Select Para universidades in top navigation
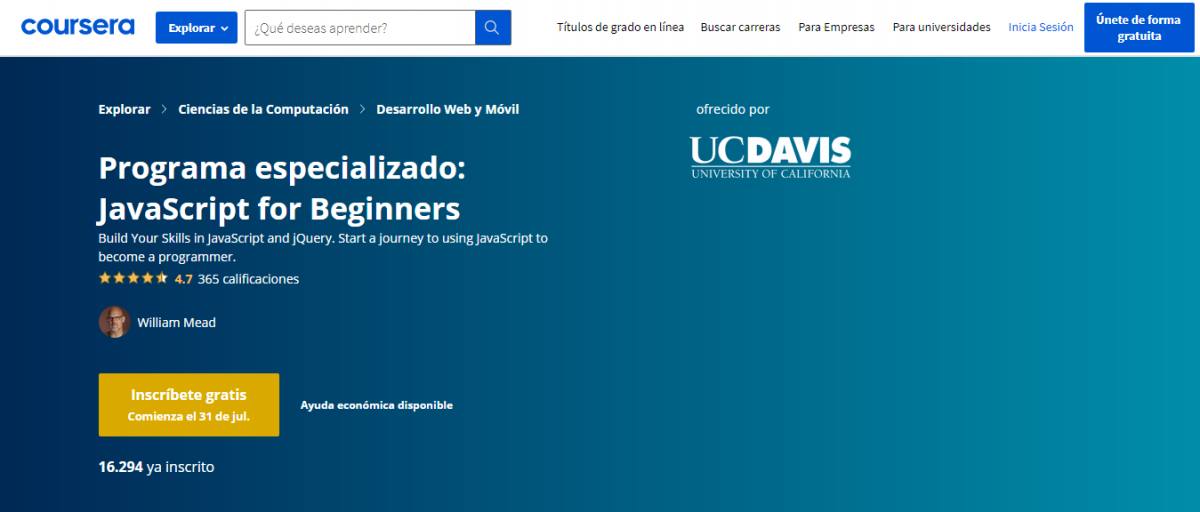 (941, 28)
